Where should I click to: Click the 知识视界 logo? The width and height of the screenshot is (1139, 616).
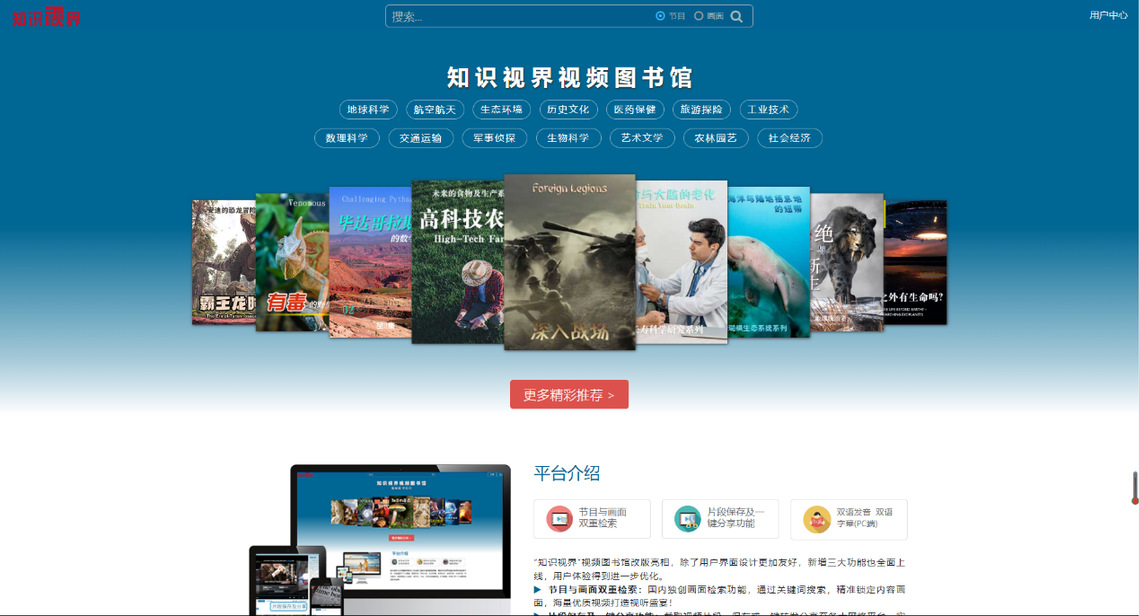click(x=46, y=16)
